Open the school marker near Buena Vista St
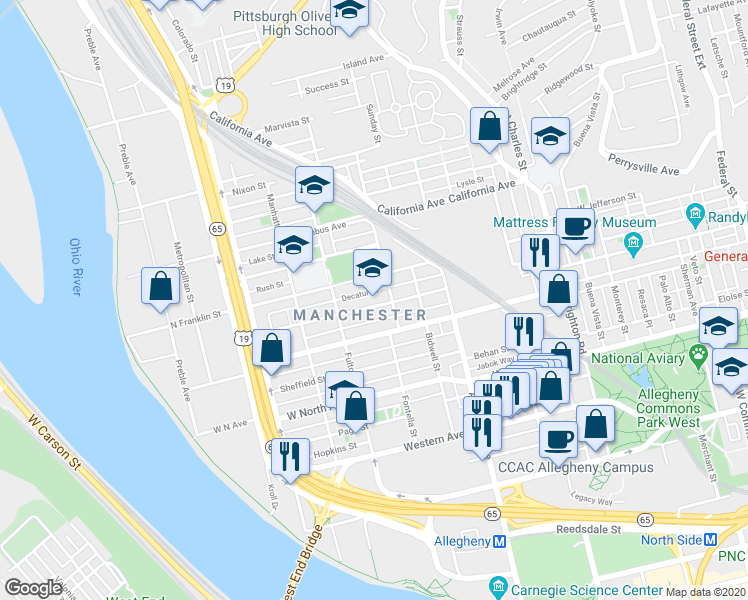The height and width of the screenshot is (600, 748). pyautogui.click(x=551, y=137)
